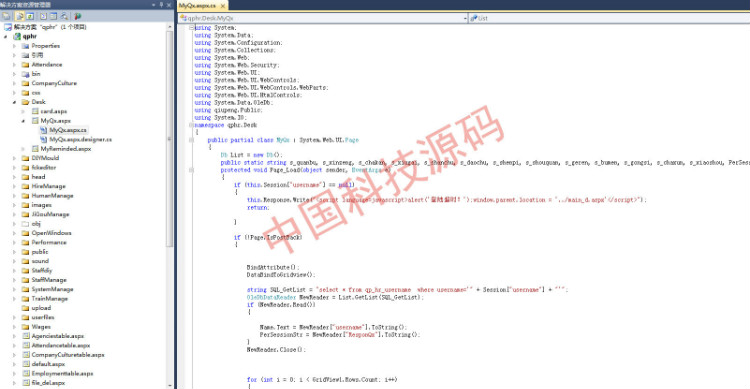Expand the MyReminded.aspx node

tap(23, 149)
